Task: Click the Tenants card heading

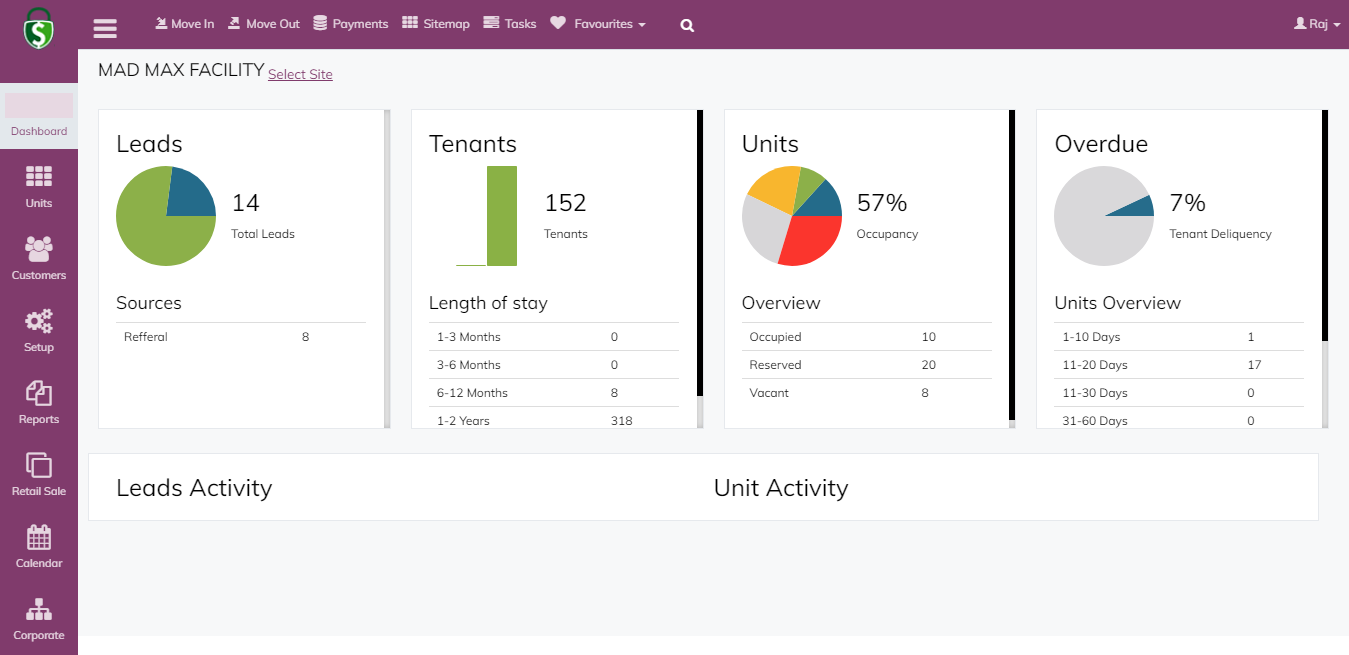Action: 473,144
